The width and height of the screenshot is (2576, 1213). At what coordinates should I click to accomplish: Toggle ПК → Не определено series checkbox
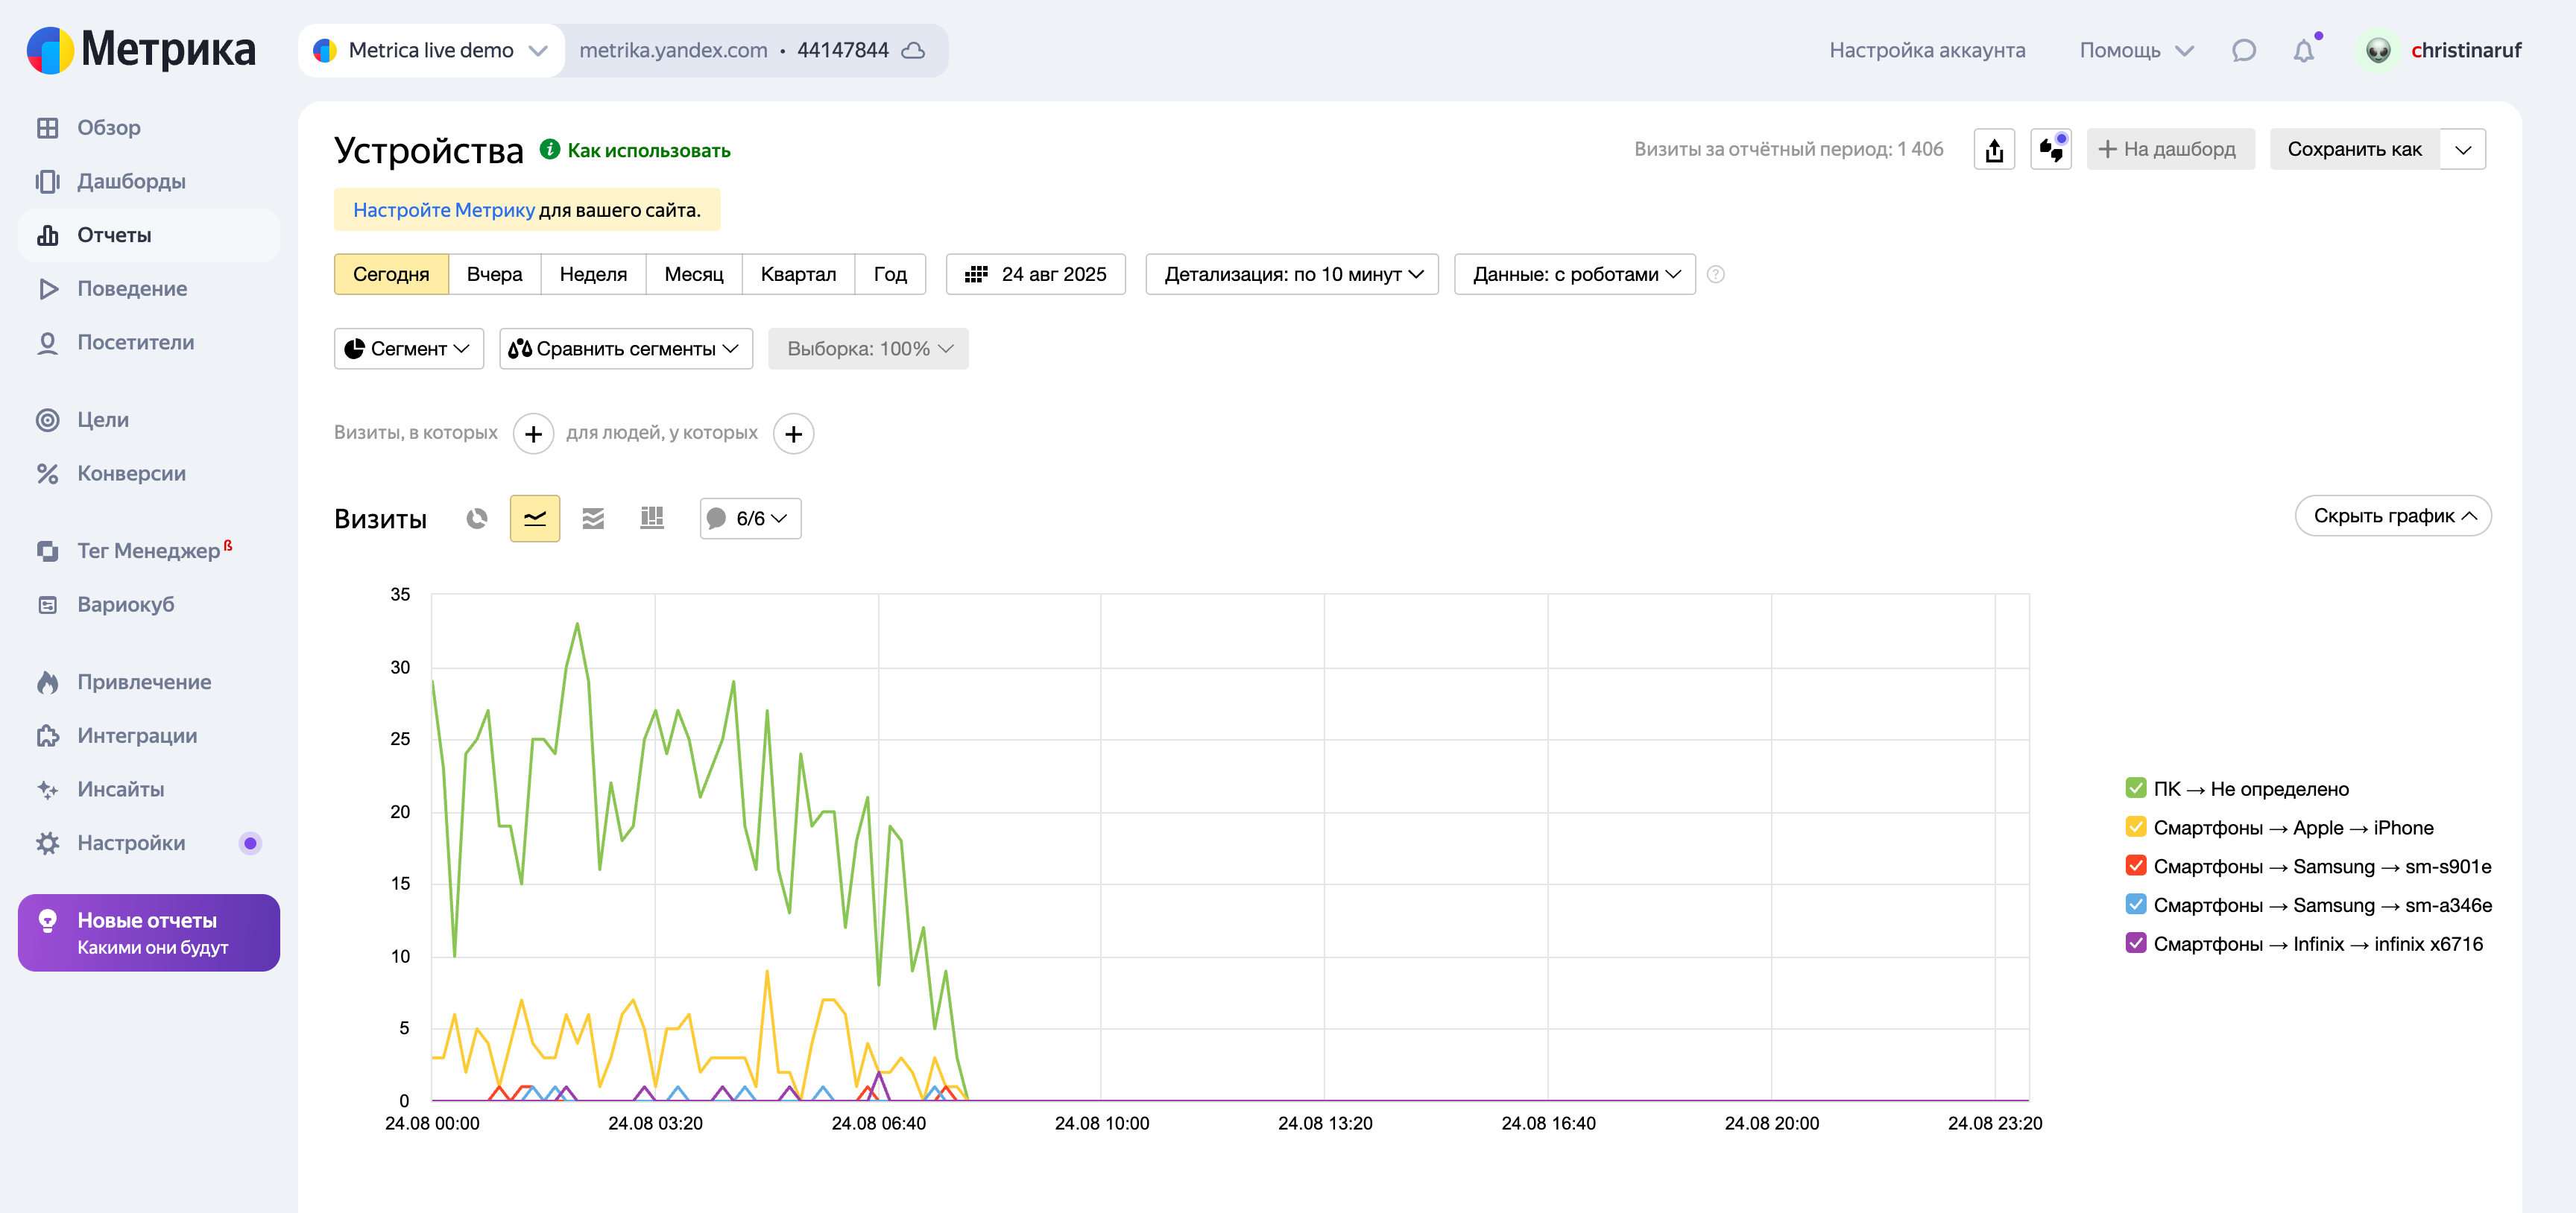click(2136, 788)
